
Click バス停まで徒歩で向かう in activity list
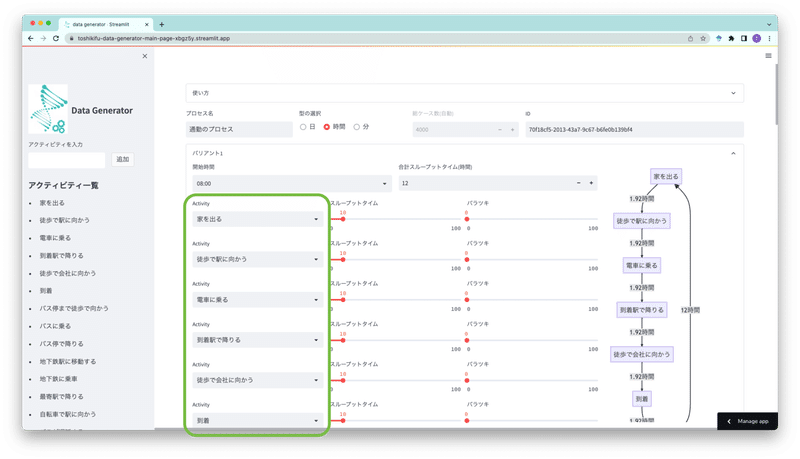point(74,309)
